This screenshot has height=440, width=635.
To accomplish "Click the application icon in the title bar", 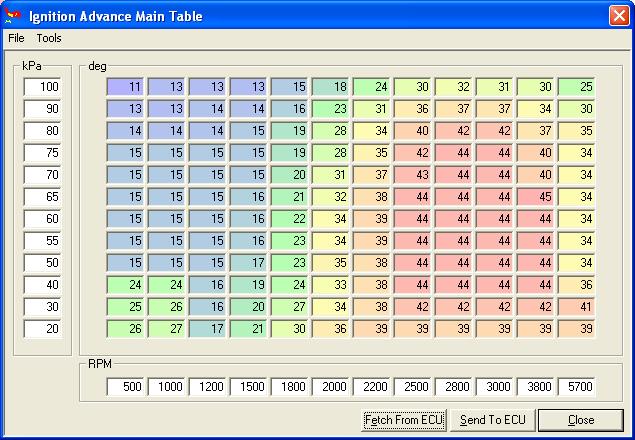I will click(x=13, y=16).
